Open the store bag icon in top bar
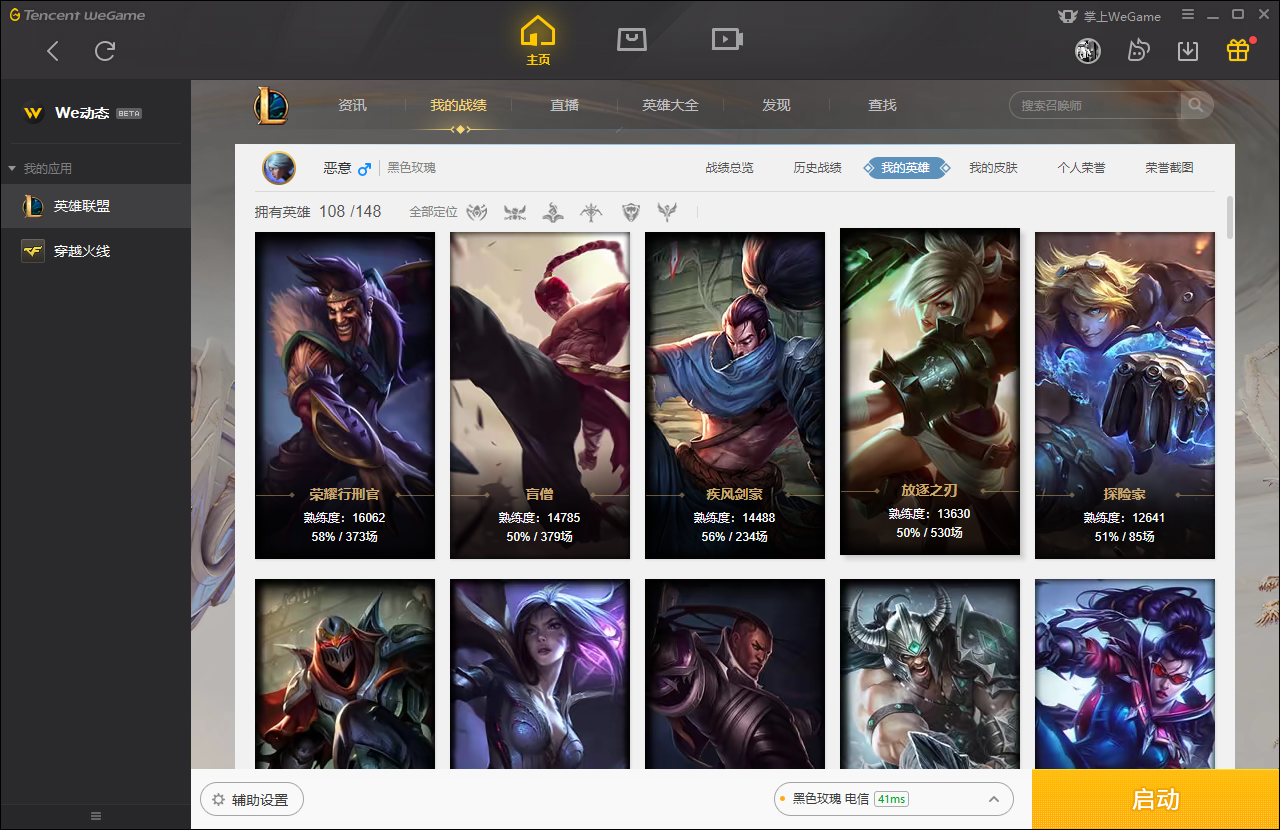Screen dimensions: 1280x830 point(632,39)
